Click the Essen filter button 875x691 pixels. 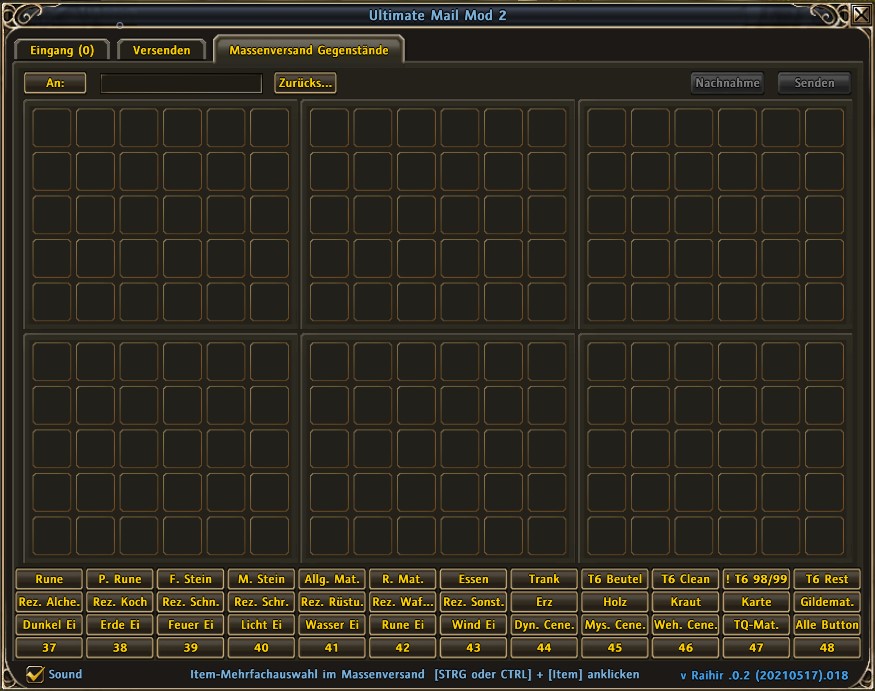pyautogui.click(x=473, y=579)
